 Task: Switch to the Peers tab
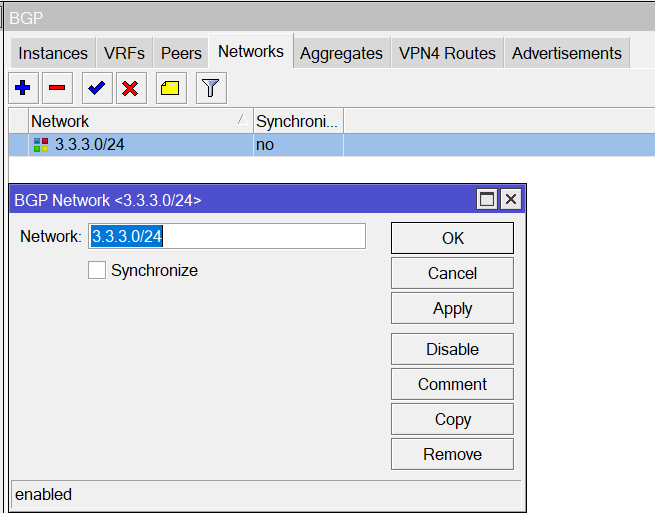(181, 53)
